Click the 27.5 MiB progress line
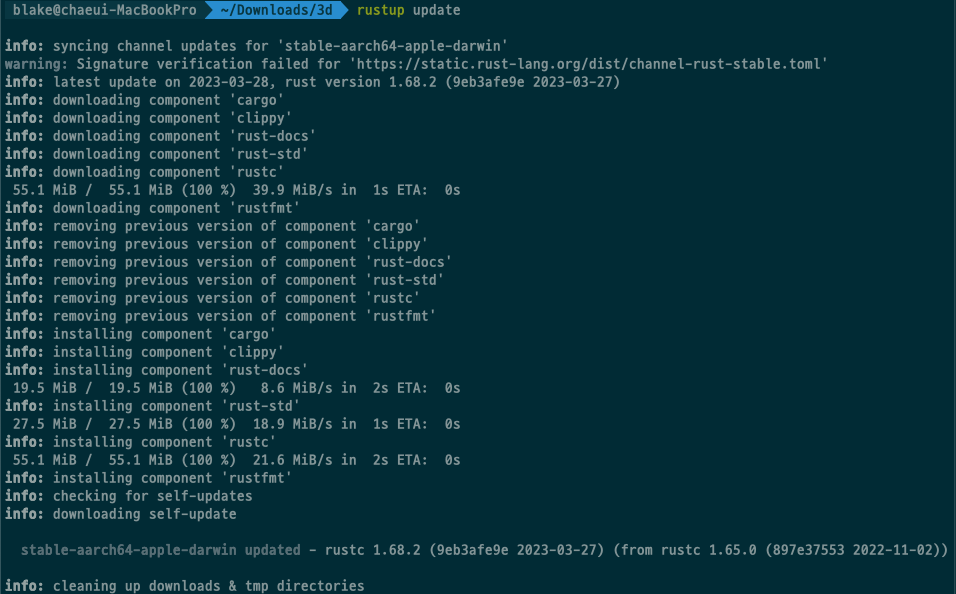956x594 pixels. 236,424
